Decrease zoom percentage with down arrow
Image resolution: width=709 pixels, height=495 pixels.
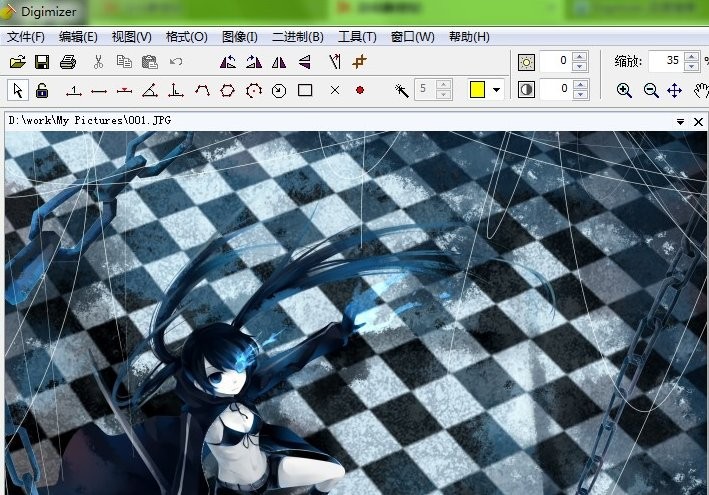(691, 66)
